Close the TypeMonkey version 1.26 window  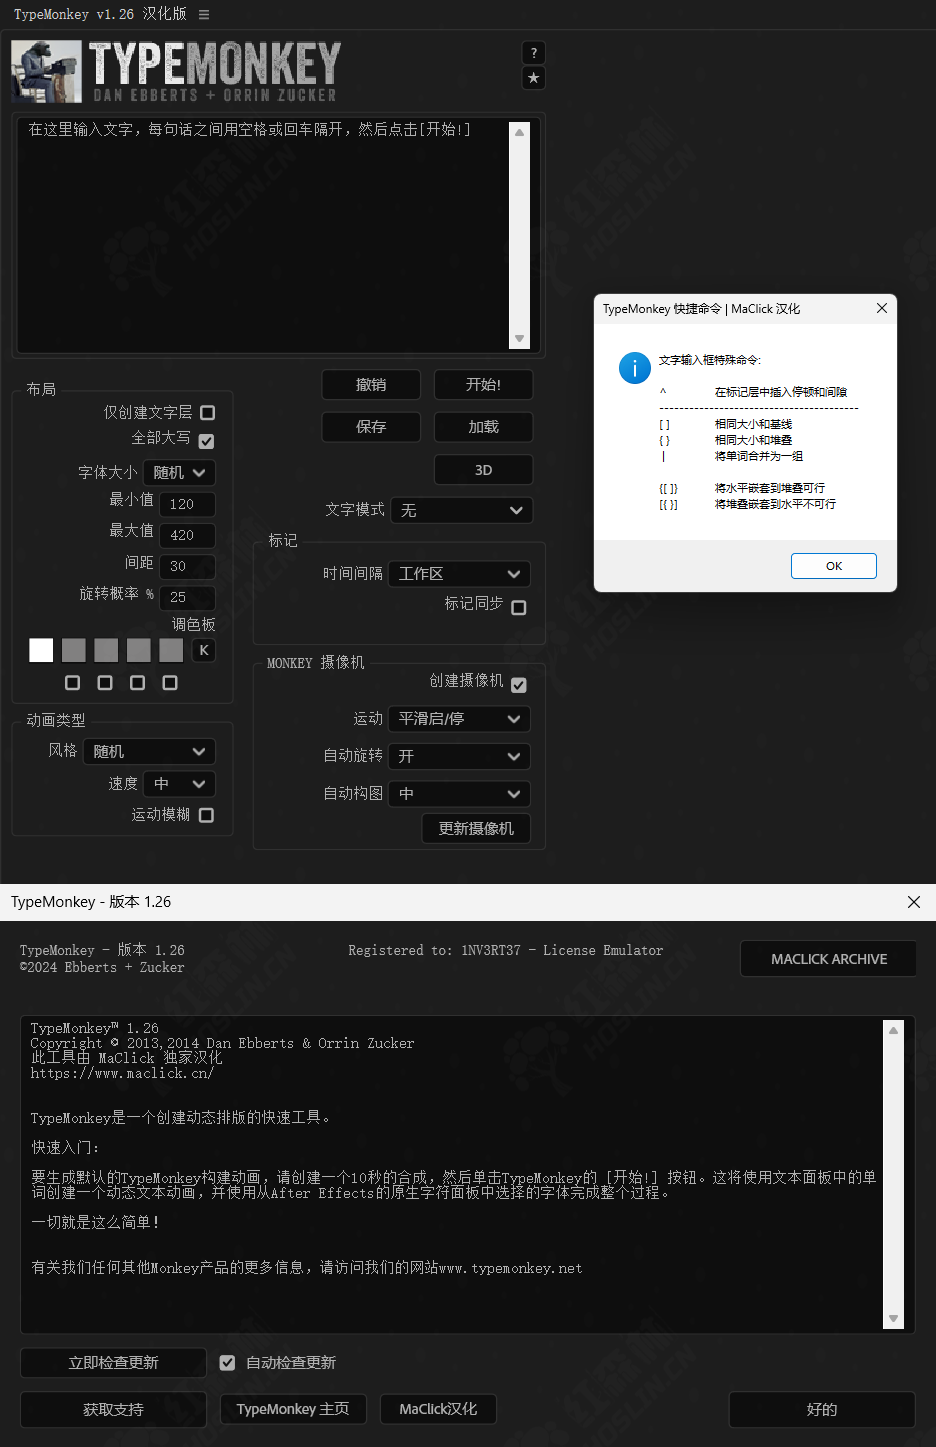click(914, 902)
